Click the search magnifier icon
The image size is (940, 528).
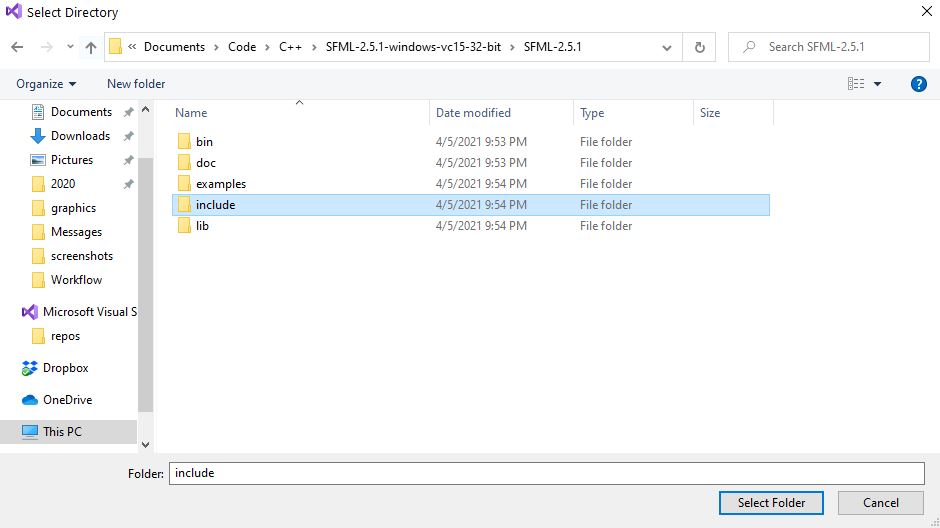[x=749, y=47]
